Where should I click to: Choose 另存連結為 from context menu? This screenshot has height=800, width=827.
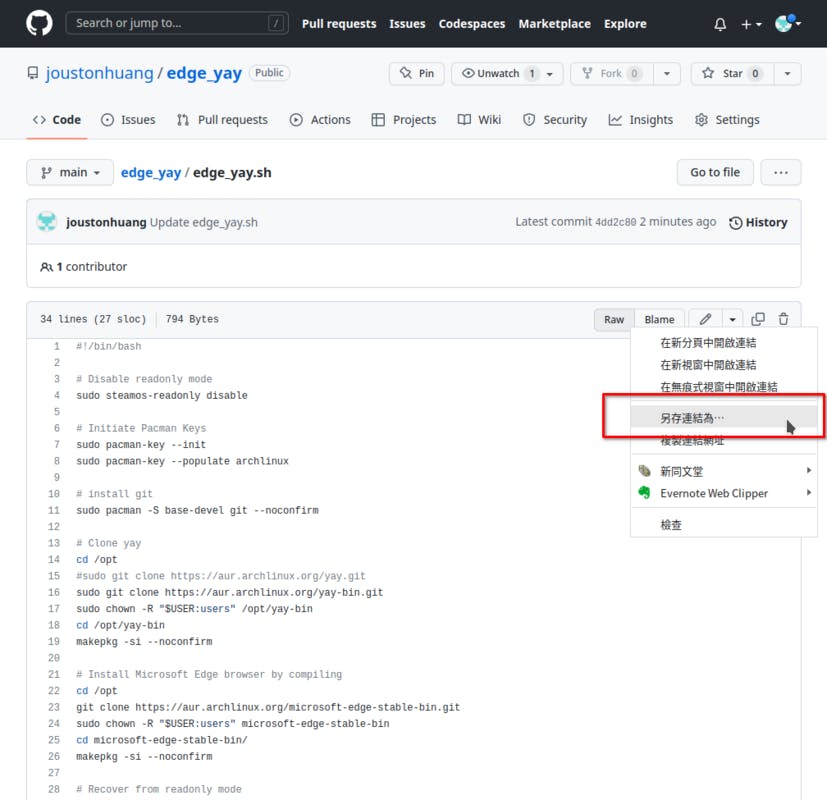coord(724,418)
